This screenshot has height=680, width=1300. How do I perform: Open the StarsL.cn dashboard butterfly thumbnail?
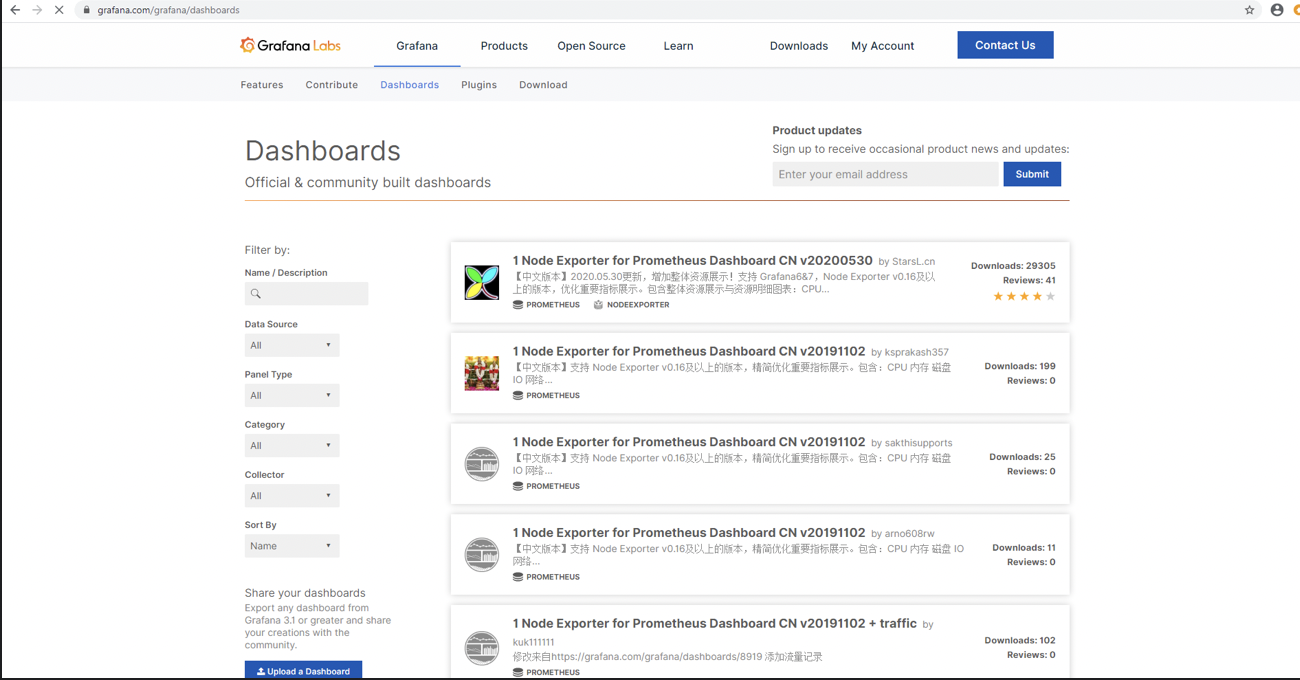click(481, 283)
